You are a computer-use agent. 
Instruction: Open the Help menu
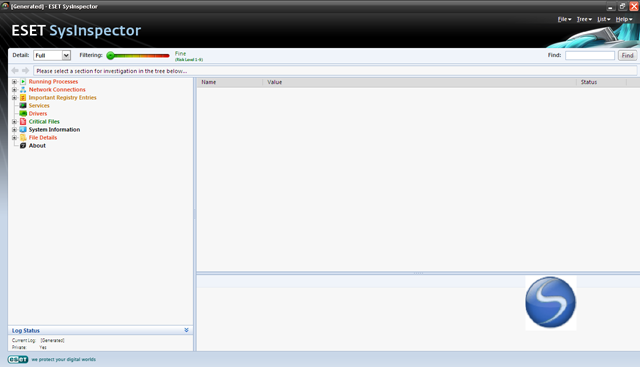pos(624,19)
